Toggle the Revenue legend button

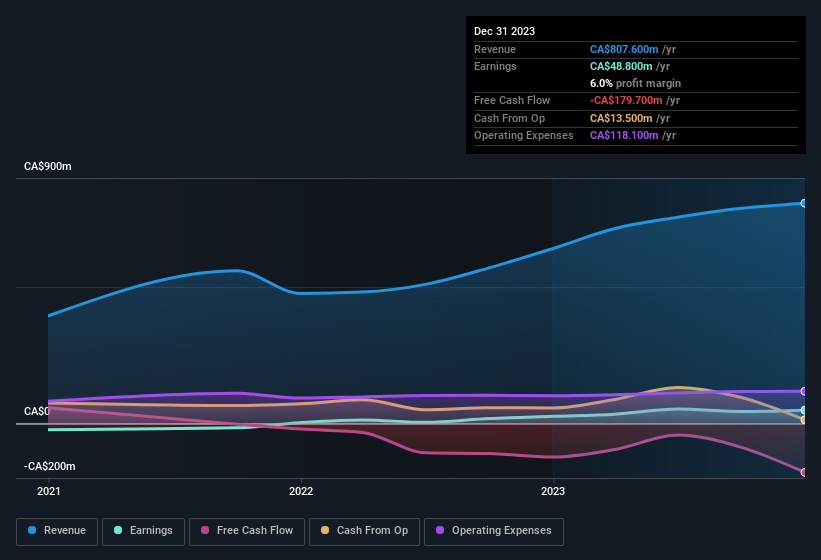coord(57,531)
